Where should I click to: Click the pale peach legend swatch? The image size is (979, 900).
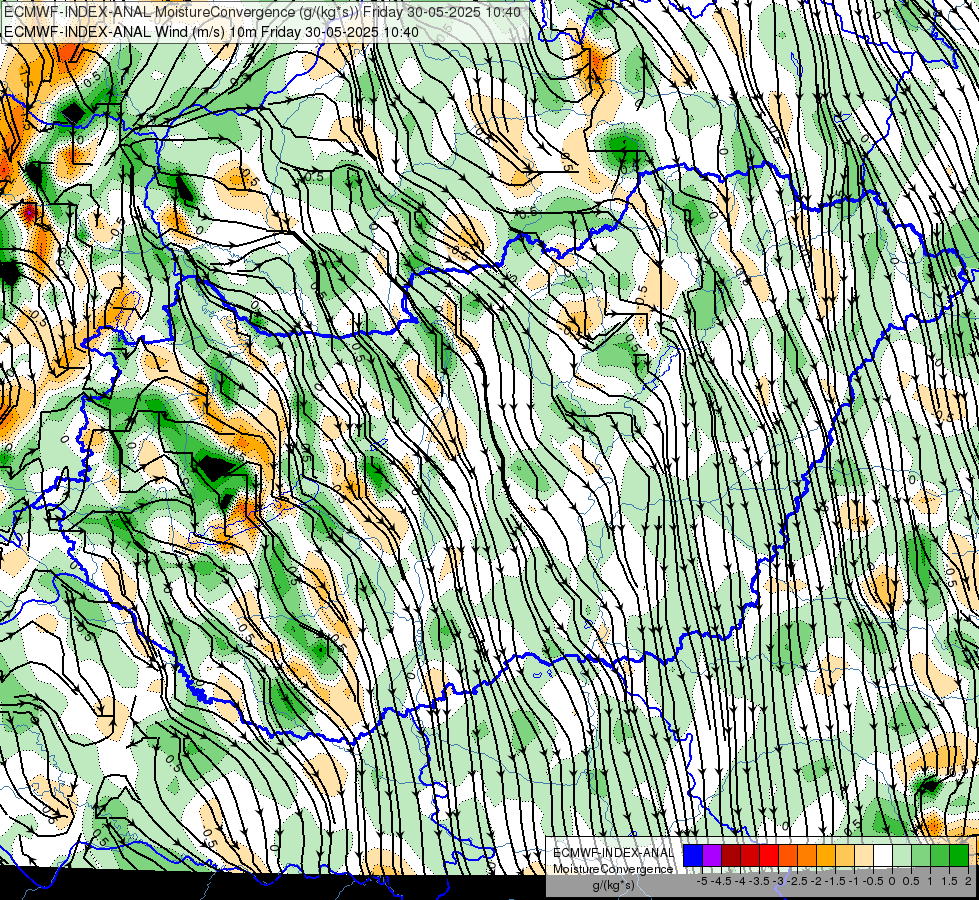[864, 855]
